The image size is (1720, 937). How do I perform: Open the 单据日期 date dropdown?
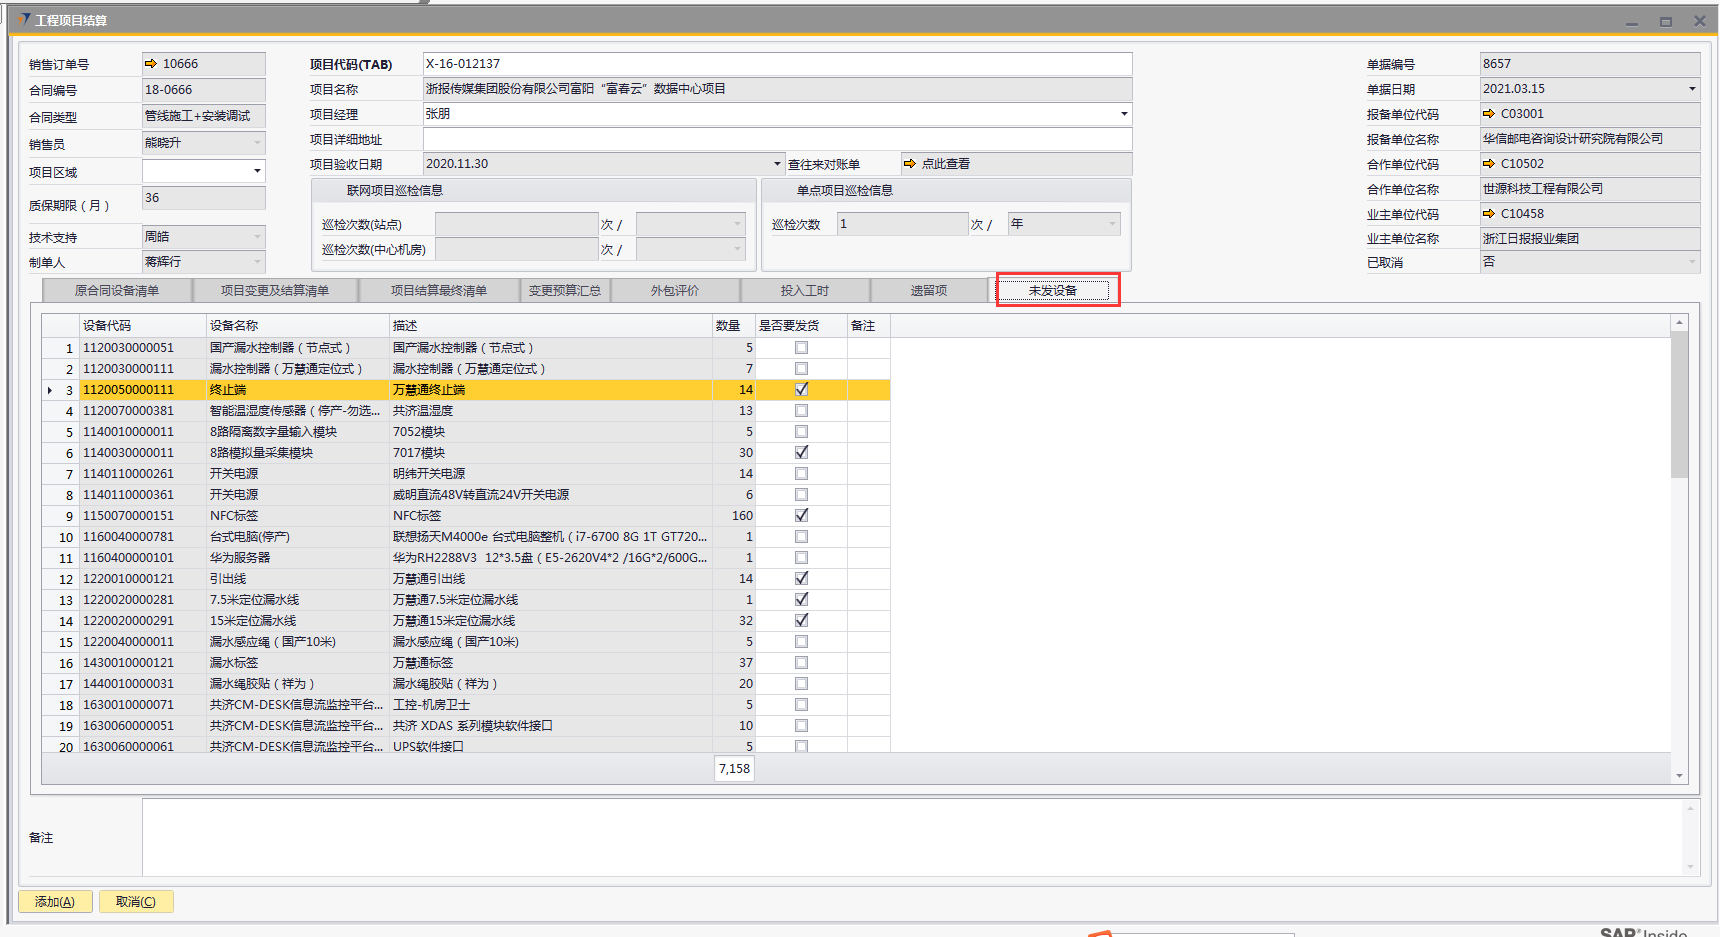click(1691, 89)
